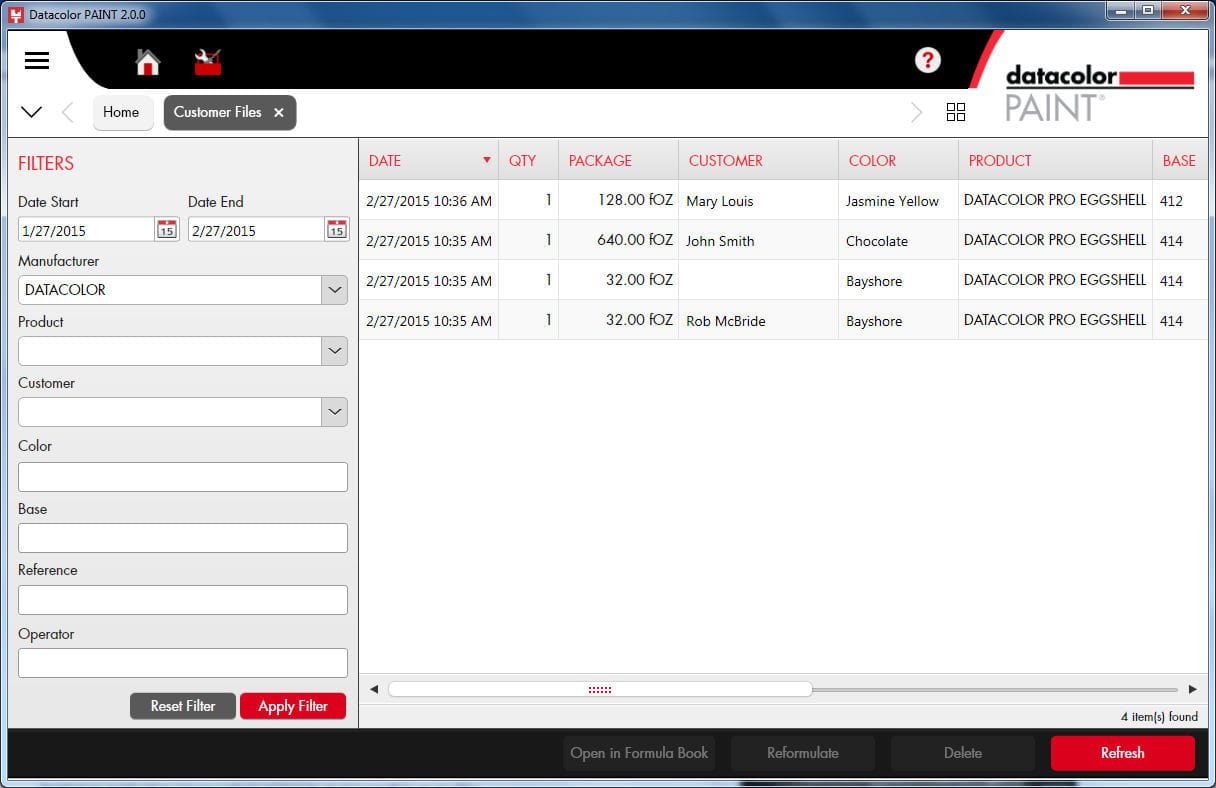Click Open in Formula Book button
This screenshot has height=788, width=1216.
coord(639,753)
